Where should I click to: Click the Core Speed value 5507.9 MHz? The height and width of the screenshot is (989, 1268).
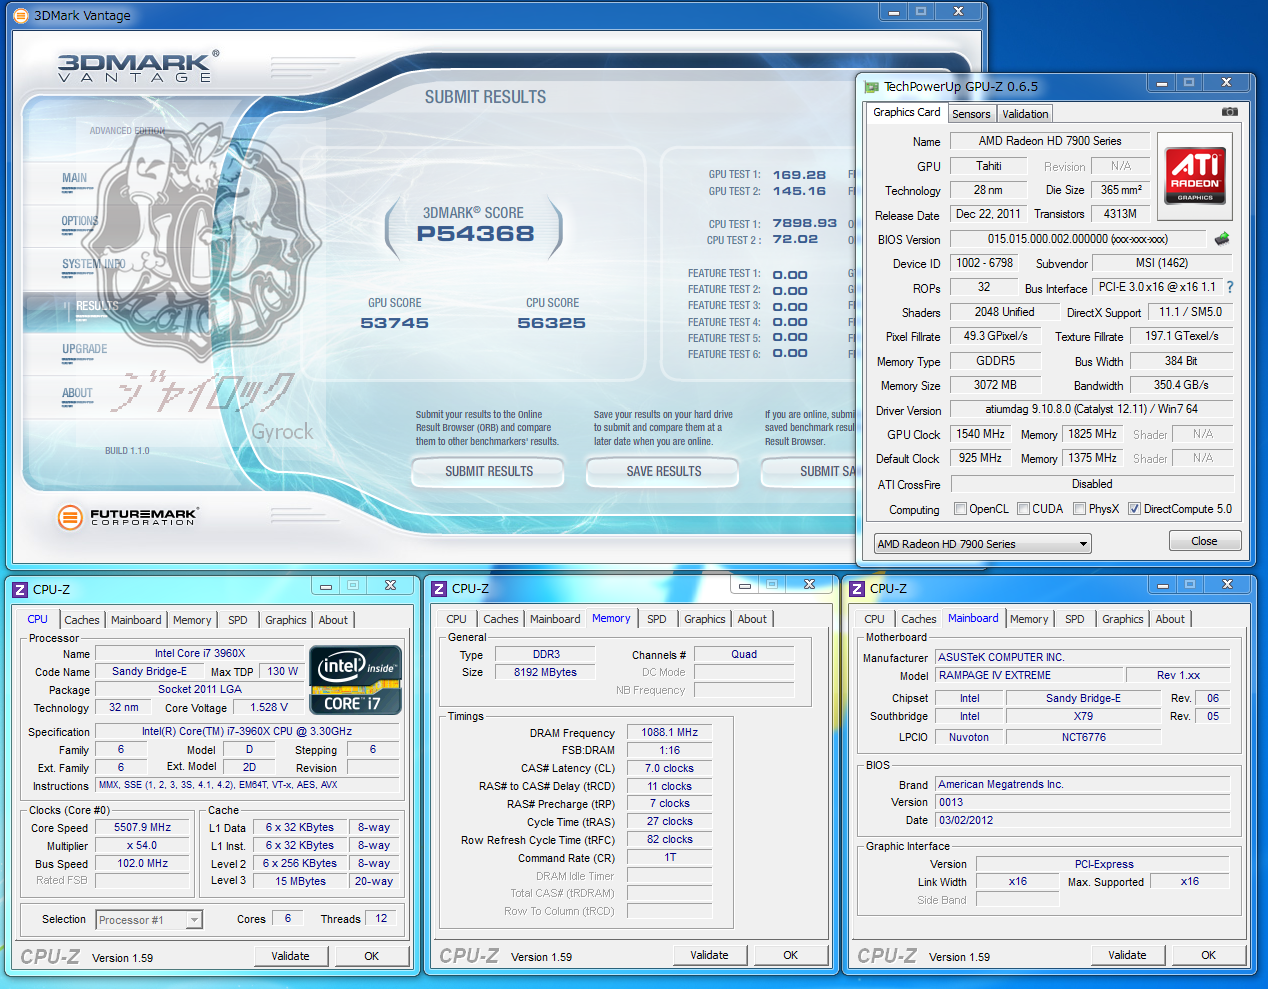142,828
